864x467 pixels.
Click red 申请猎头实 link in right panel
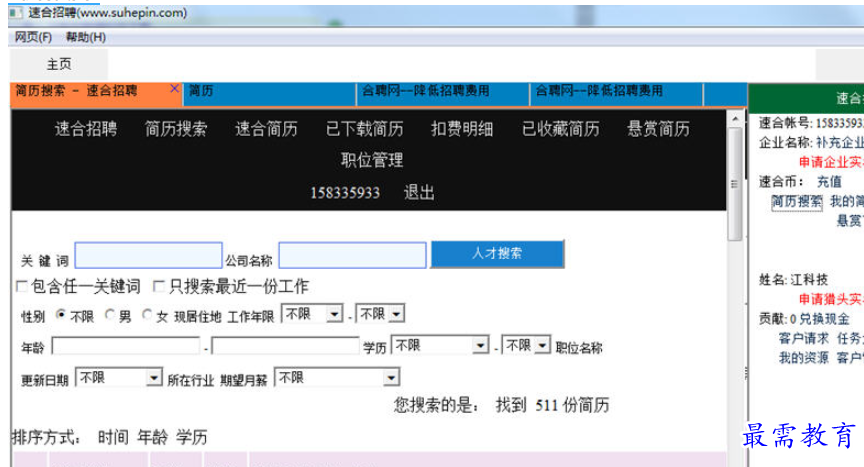831,299
